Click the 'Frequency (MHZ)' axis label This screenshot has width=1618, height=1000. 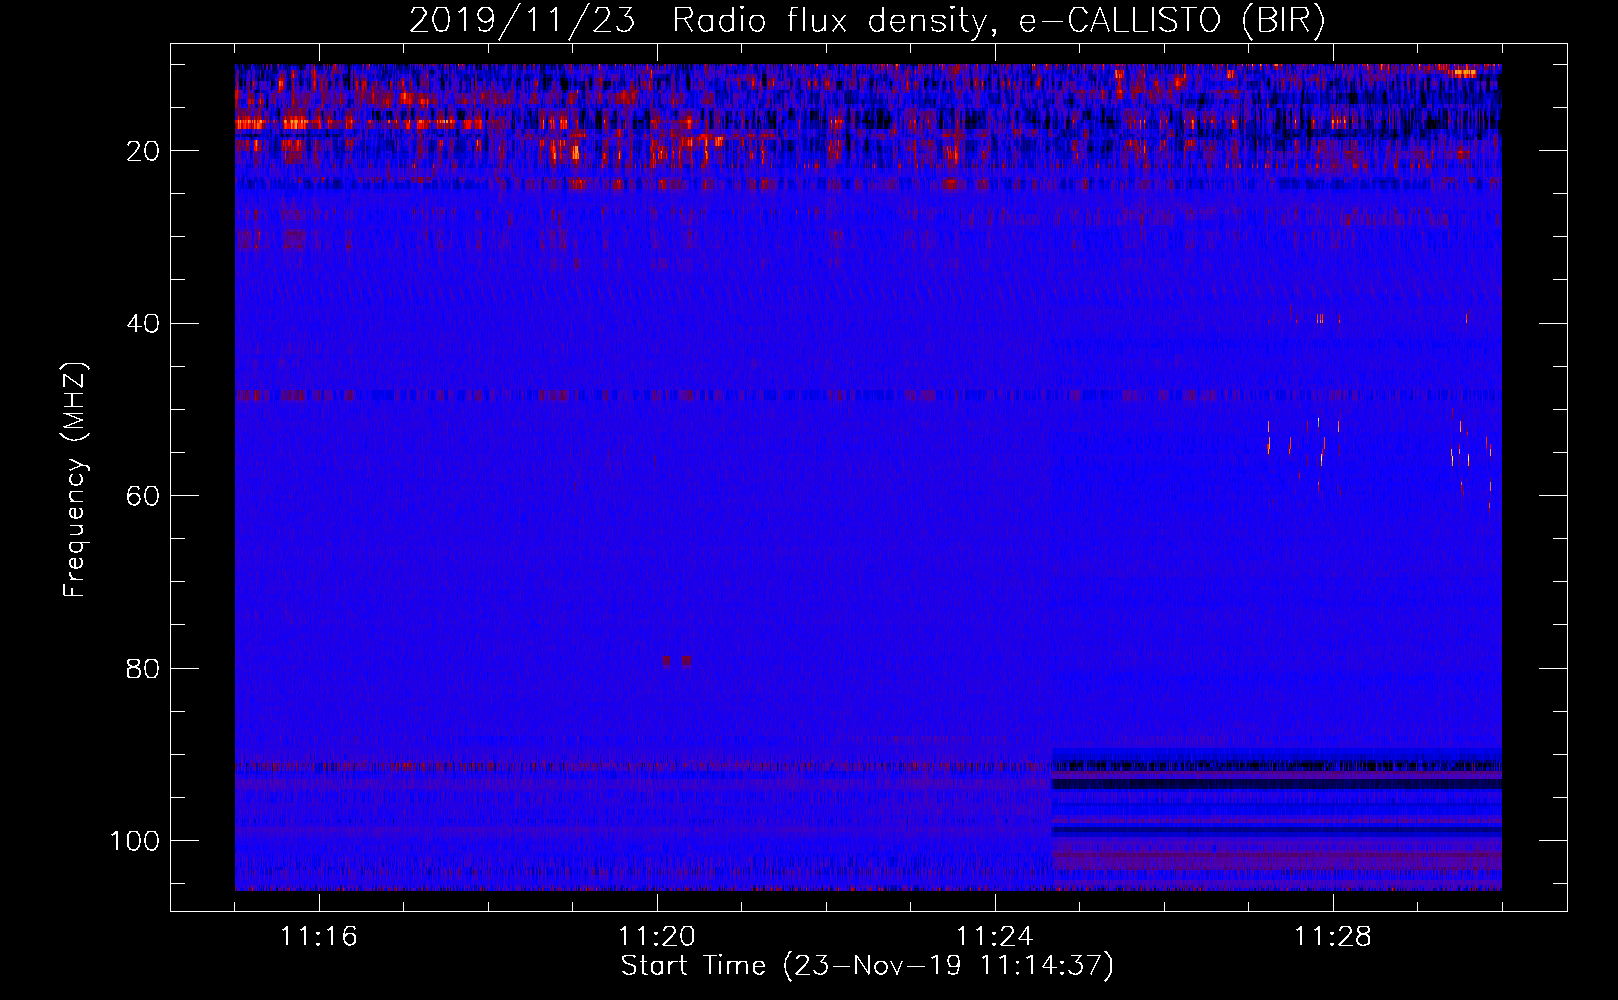point(75,479)
